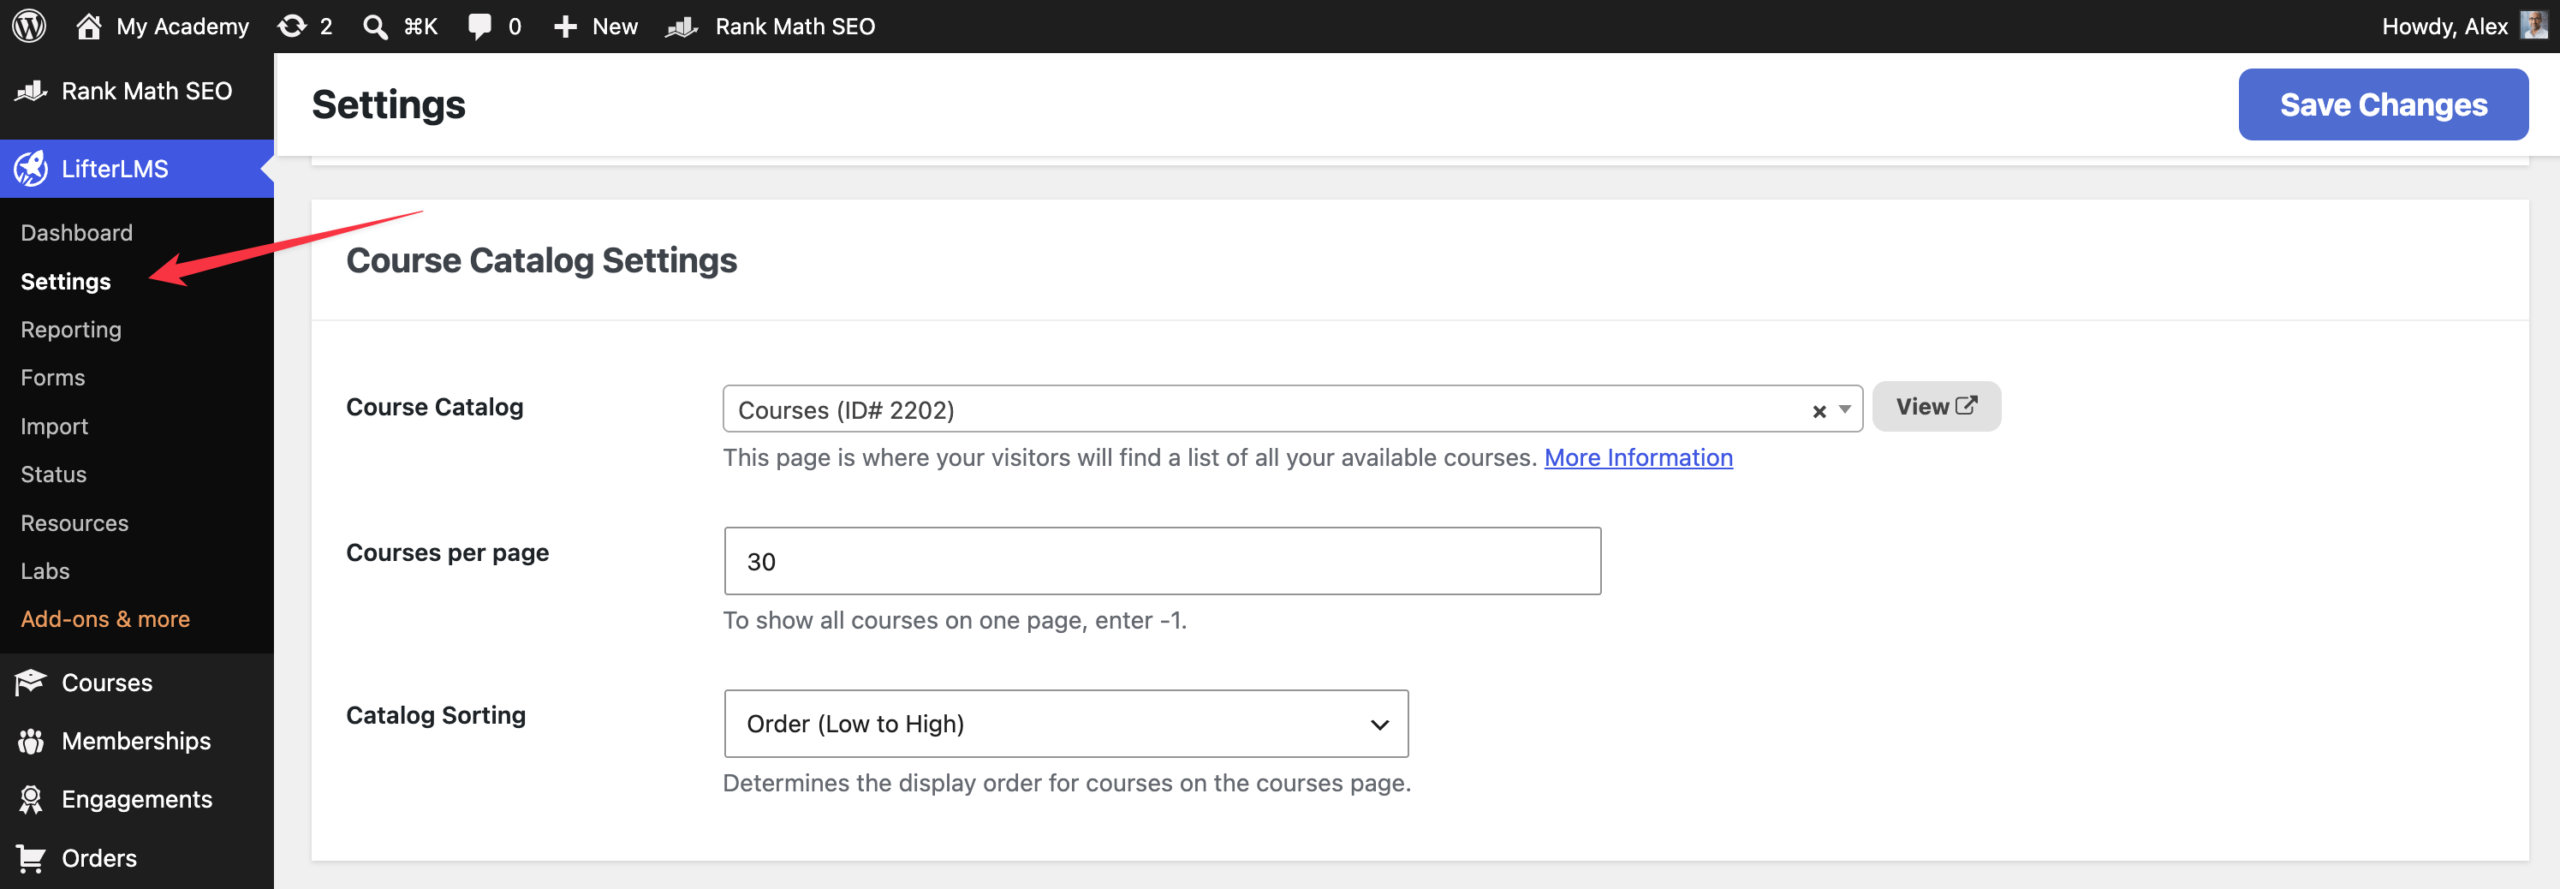Image resolution: width=2560 pixels, height=889 pixels.
Task: Open the Dashboard submenu item
Action: point(77,232)
